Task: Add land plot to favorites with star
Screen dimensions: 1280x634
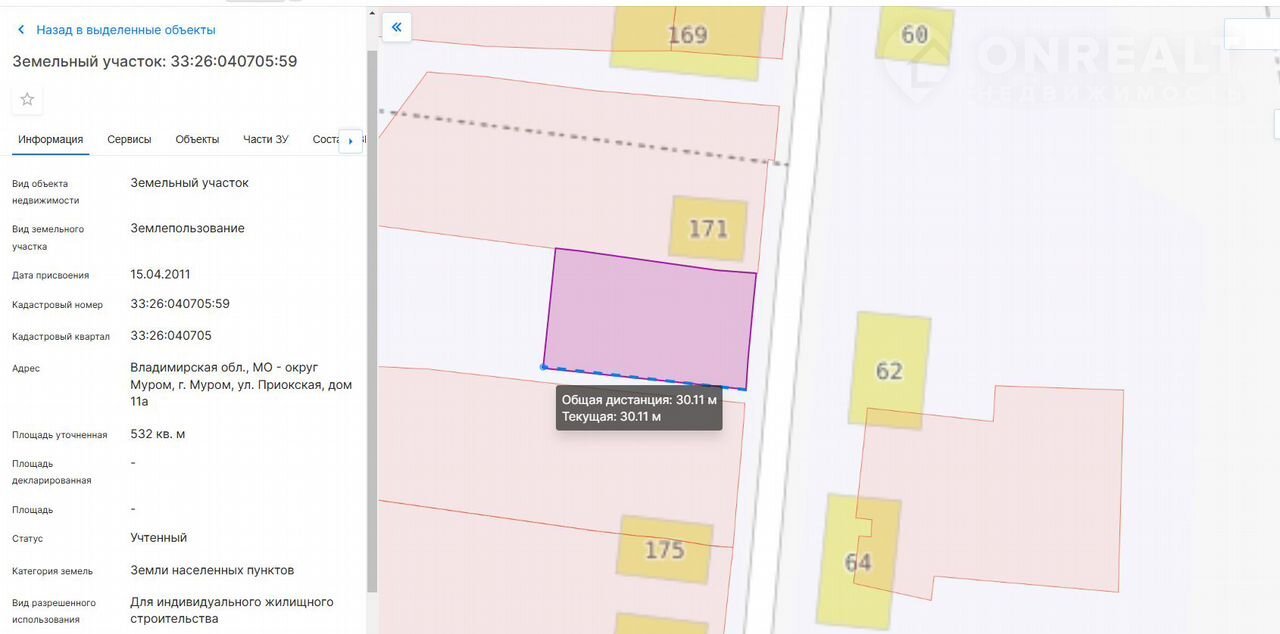Action: coord(27,99)
